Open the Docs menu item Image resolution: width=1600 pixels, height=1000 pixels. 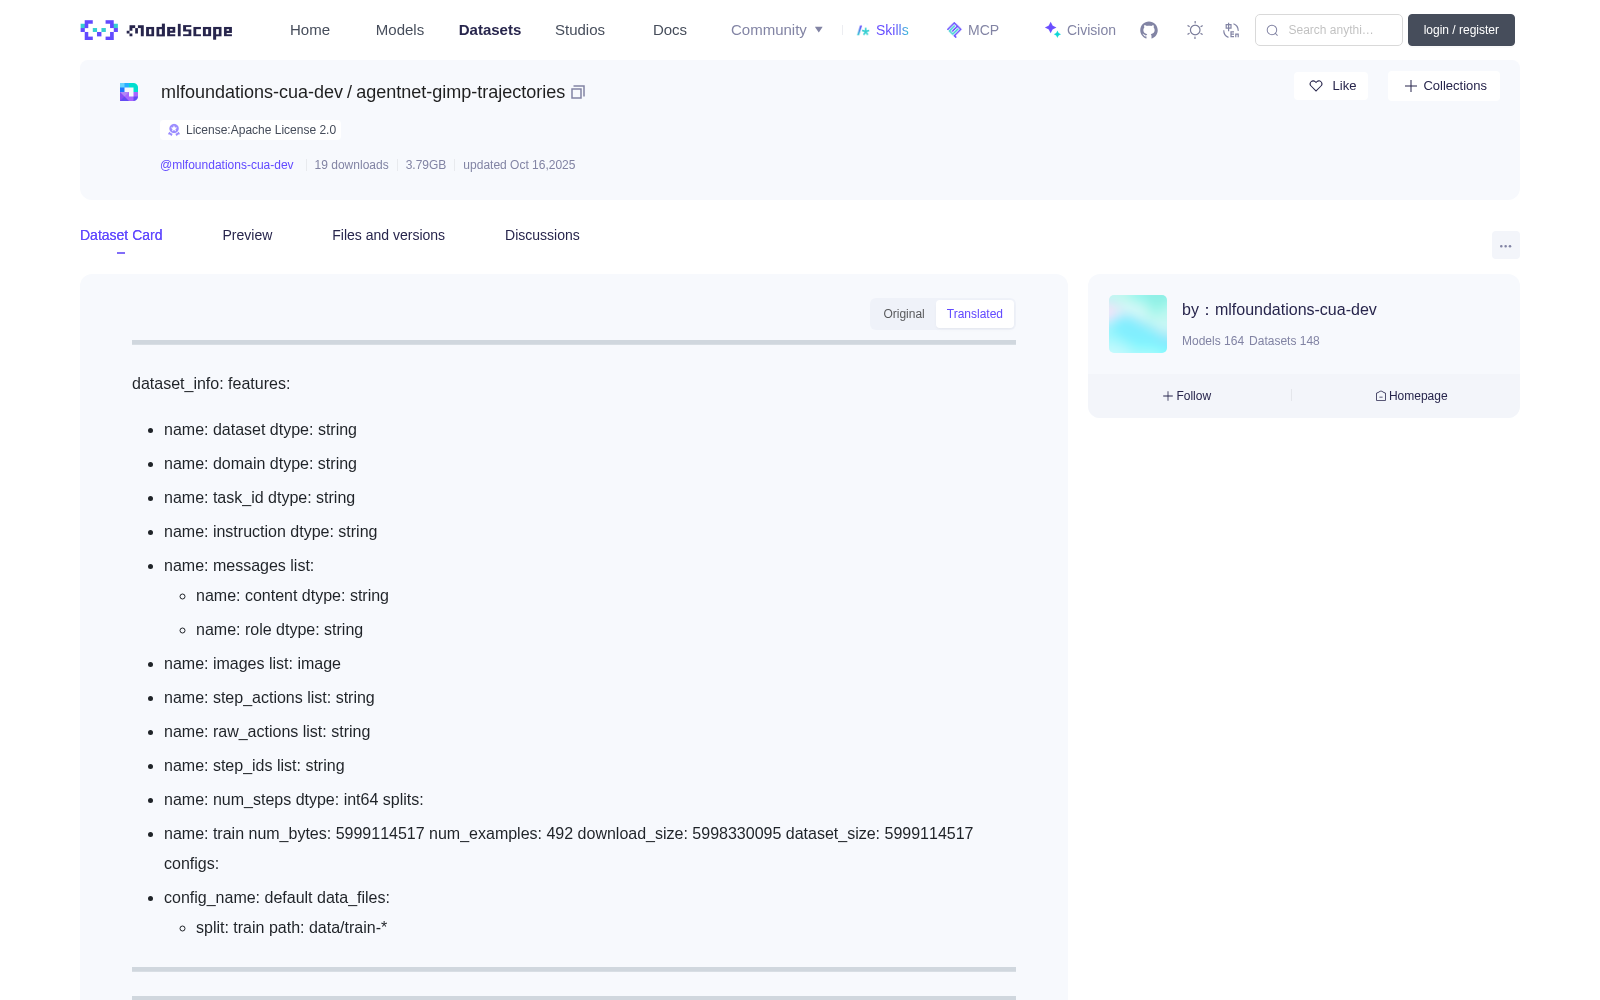670,30
